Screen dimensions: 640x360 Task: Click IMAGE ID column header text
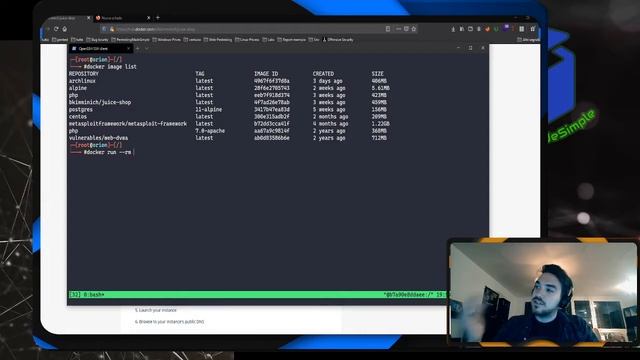point(266,74)
